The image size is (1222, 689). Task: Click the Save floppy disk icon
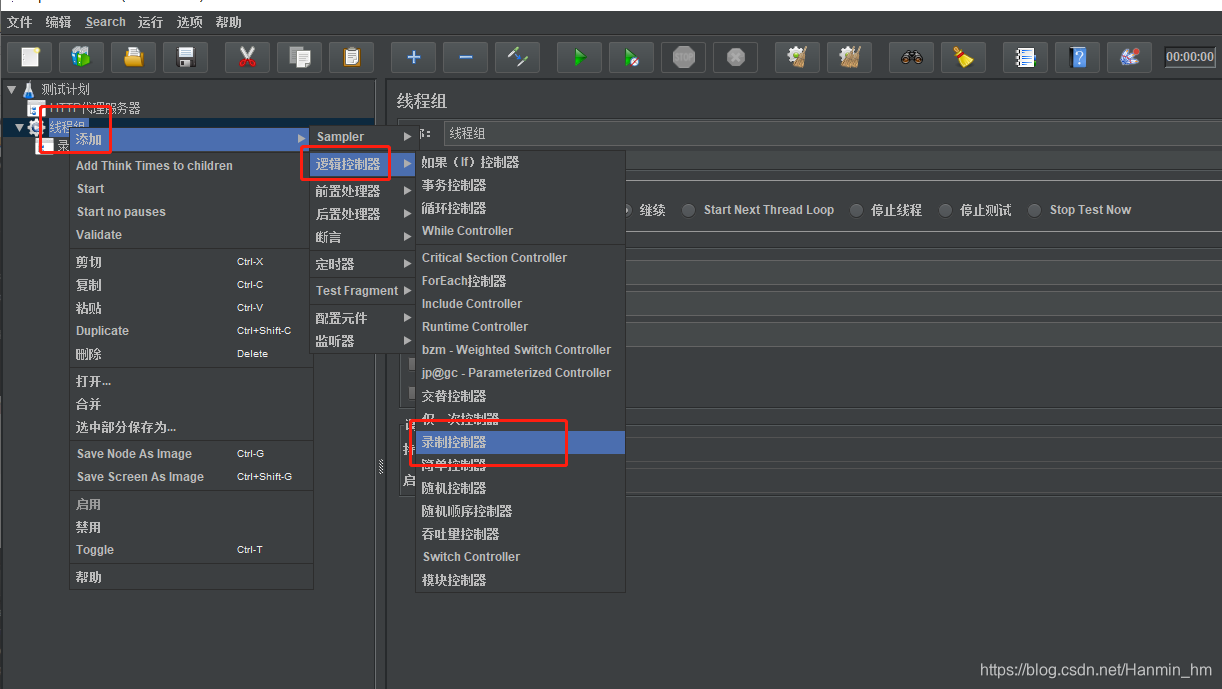(185, 57)
